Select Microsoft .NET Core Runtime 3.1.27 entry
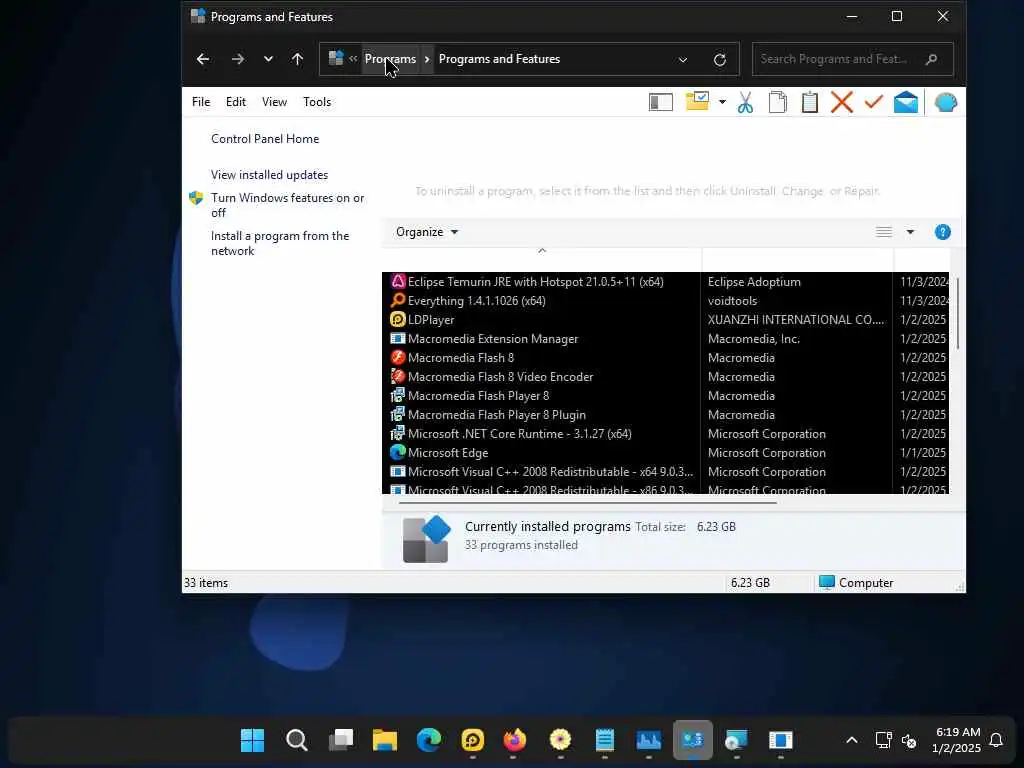 [x=665, y=433]
